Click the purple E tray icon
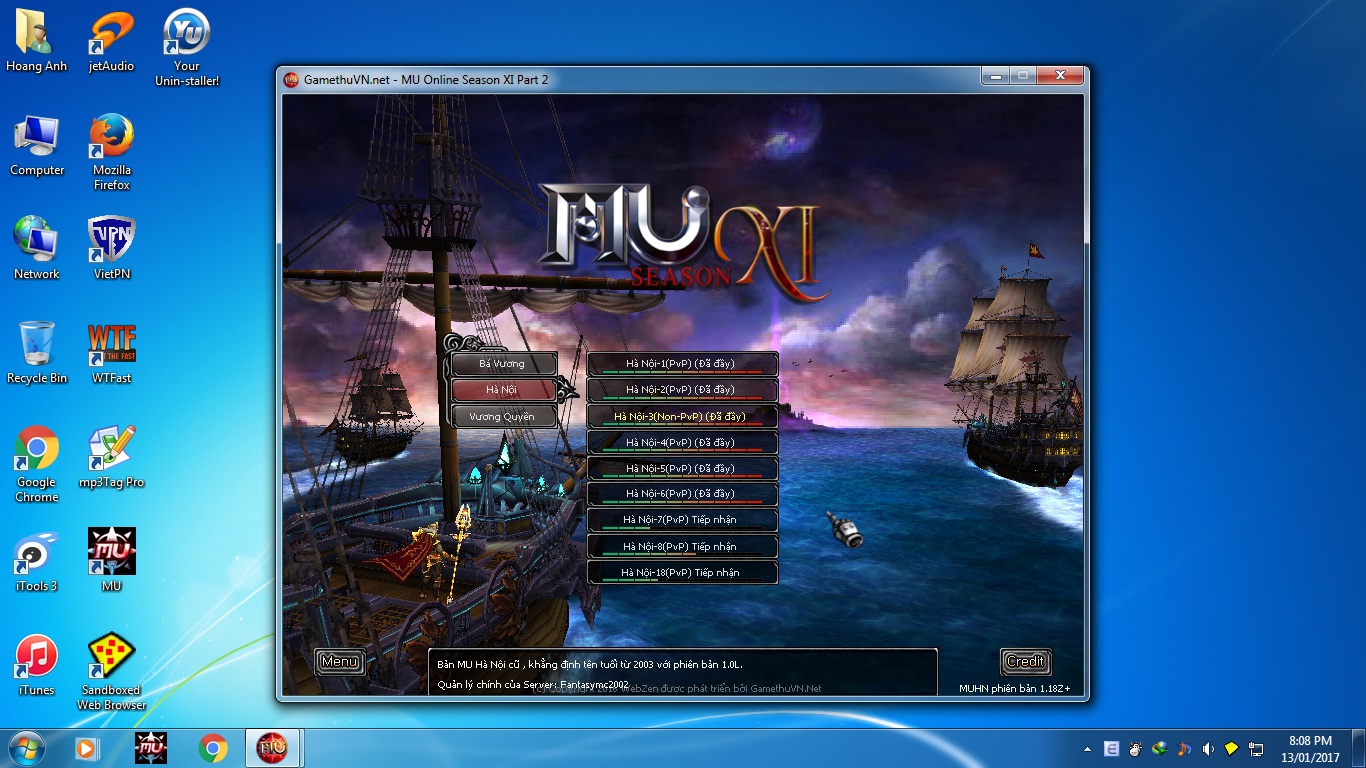Screen dimensions: 1366x768 (1111, 748)
